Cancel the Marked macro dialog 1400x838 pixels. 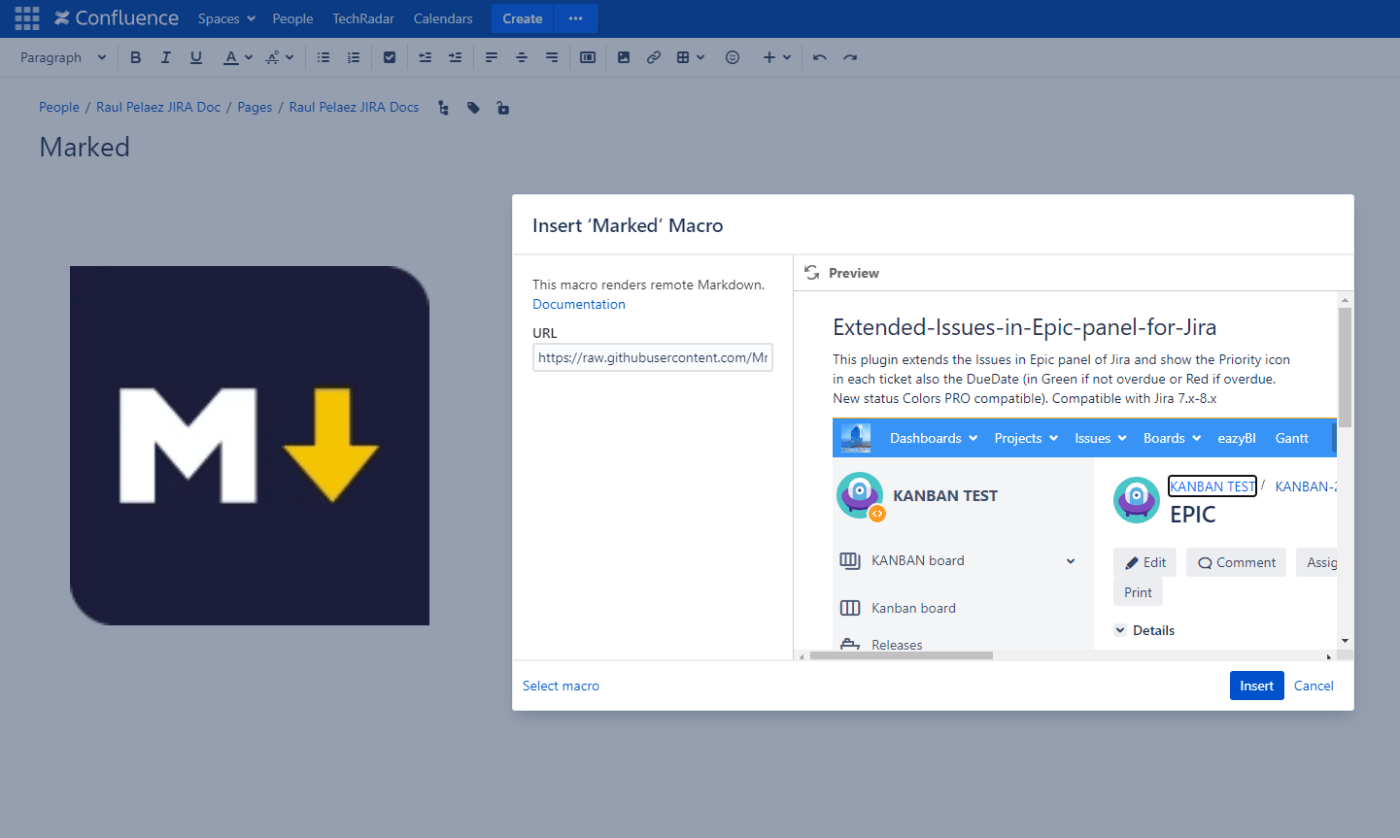[1313, 686]
